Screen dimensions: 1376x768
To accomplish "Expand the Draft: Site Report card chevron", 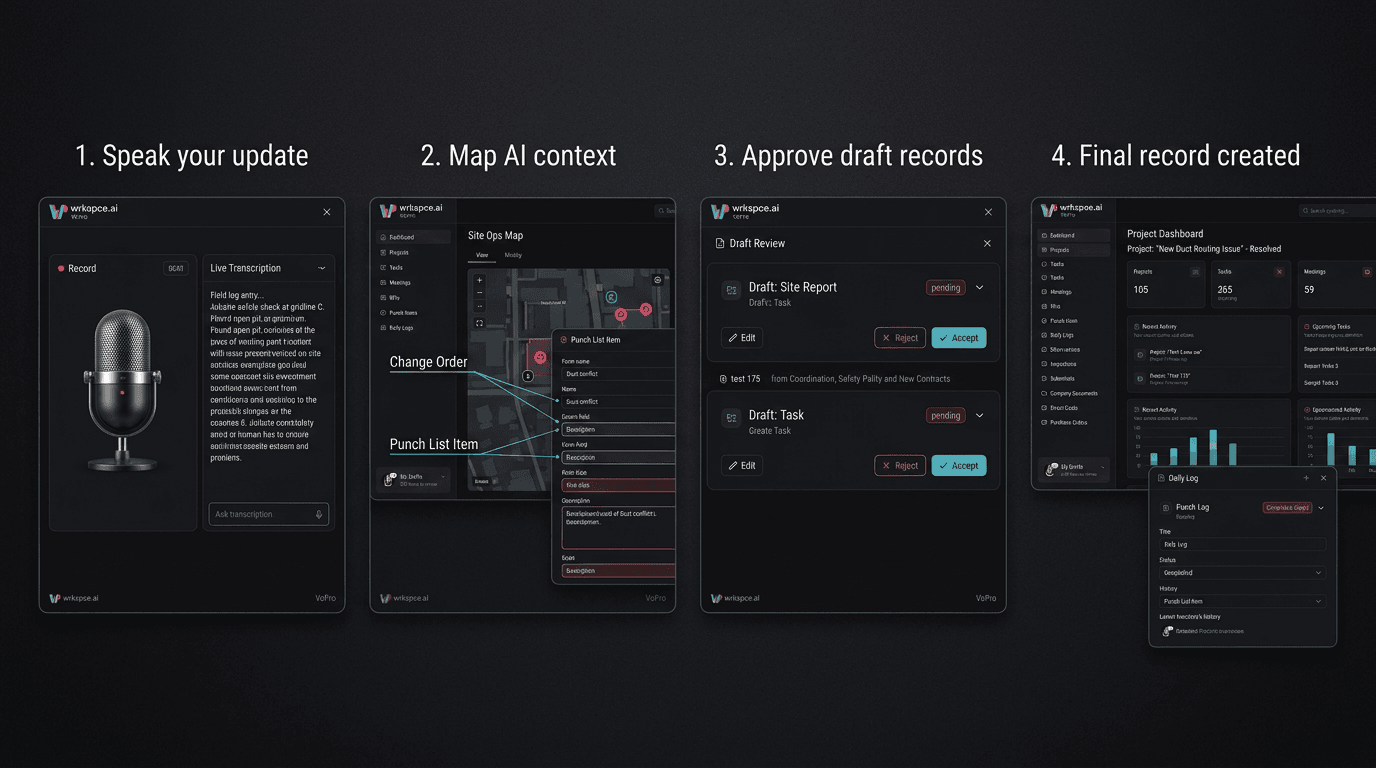I will click(979, 288).
